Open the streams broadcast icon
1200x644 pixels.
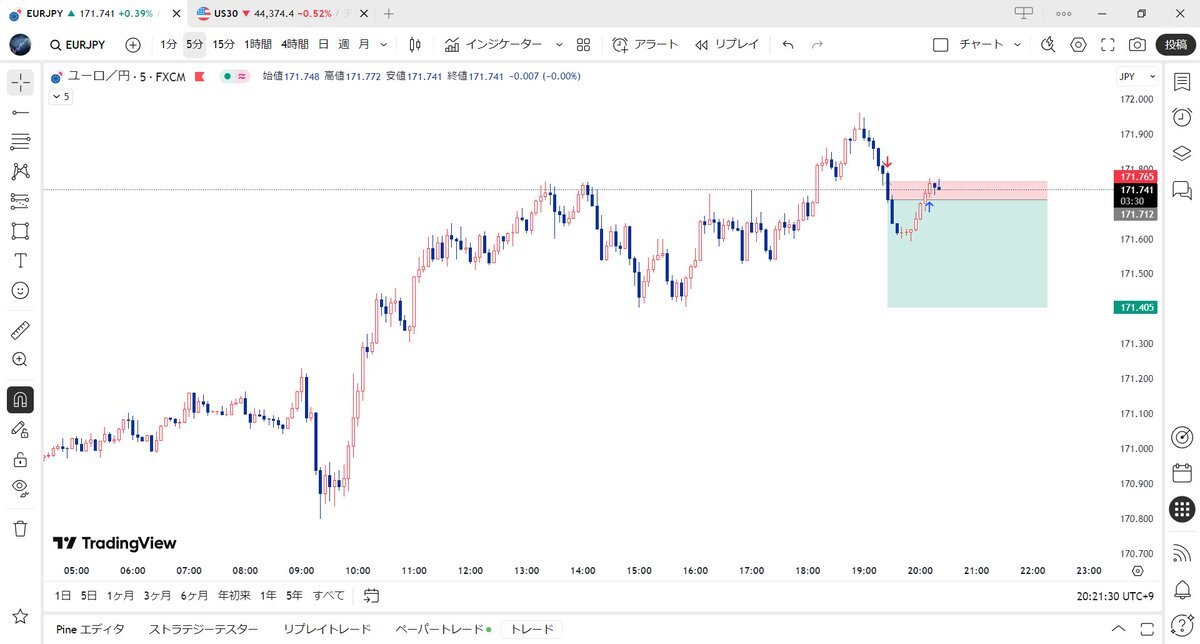click(1181, 553)
